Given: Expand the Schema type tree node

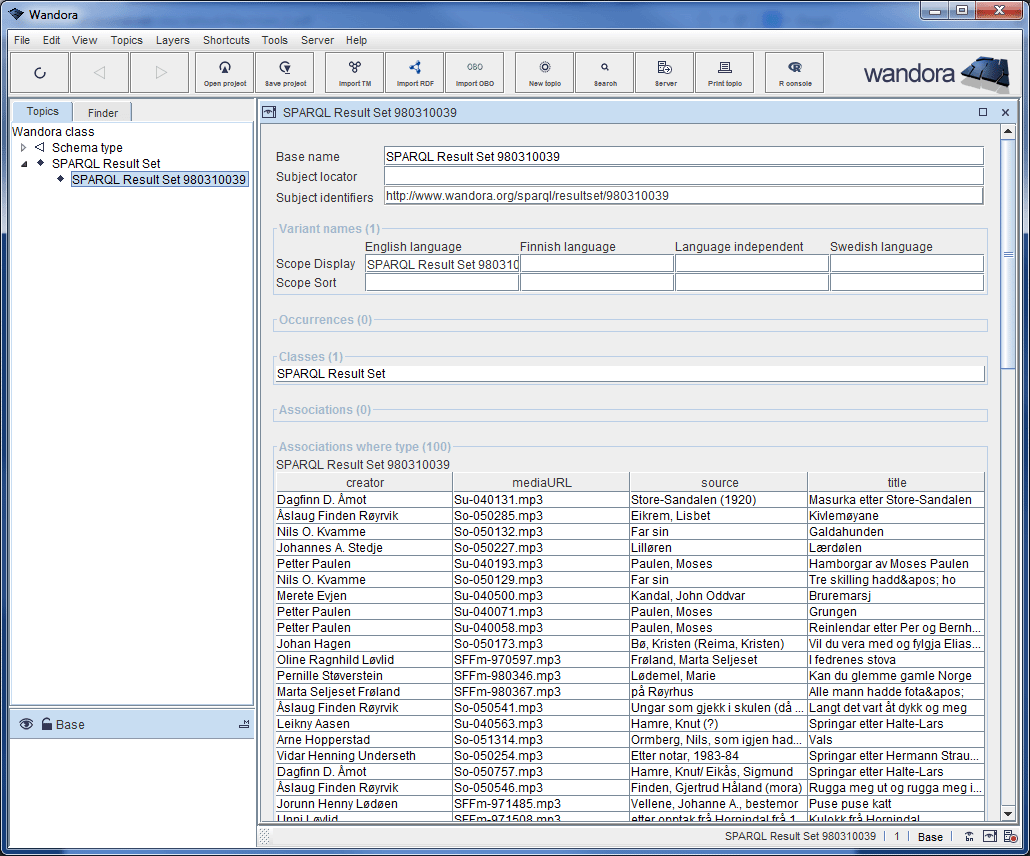Looking at the screenshot, I should click(x=23, y=147).
